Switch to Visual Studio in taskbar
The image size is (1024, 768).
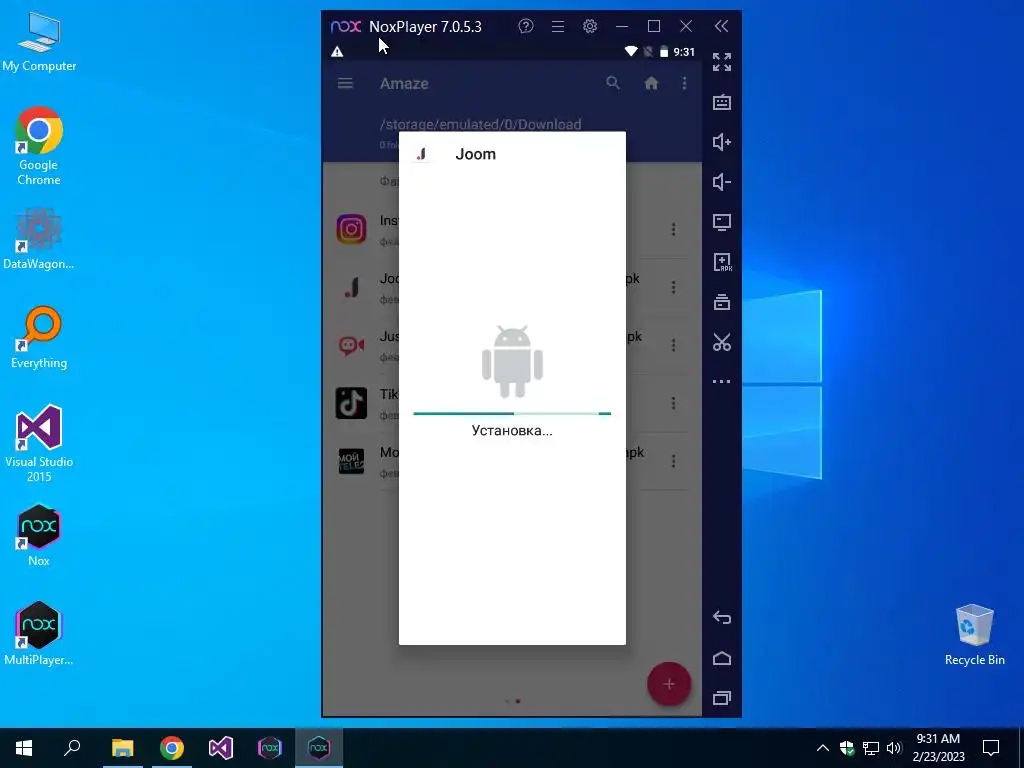click(x=221, y=748)
